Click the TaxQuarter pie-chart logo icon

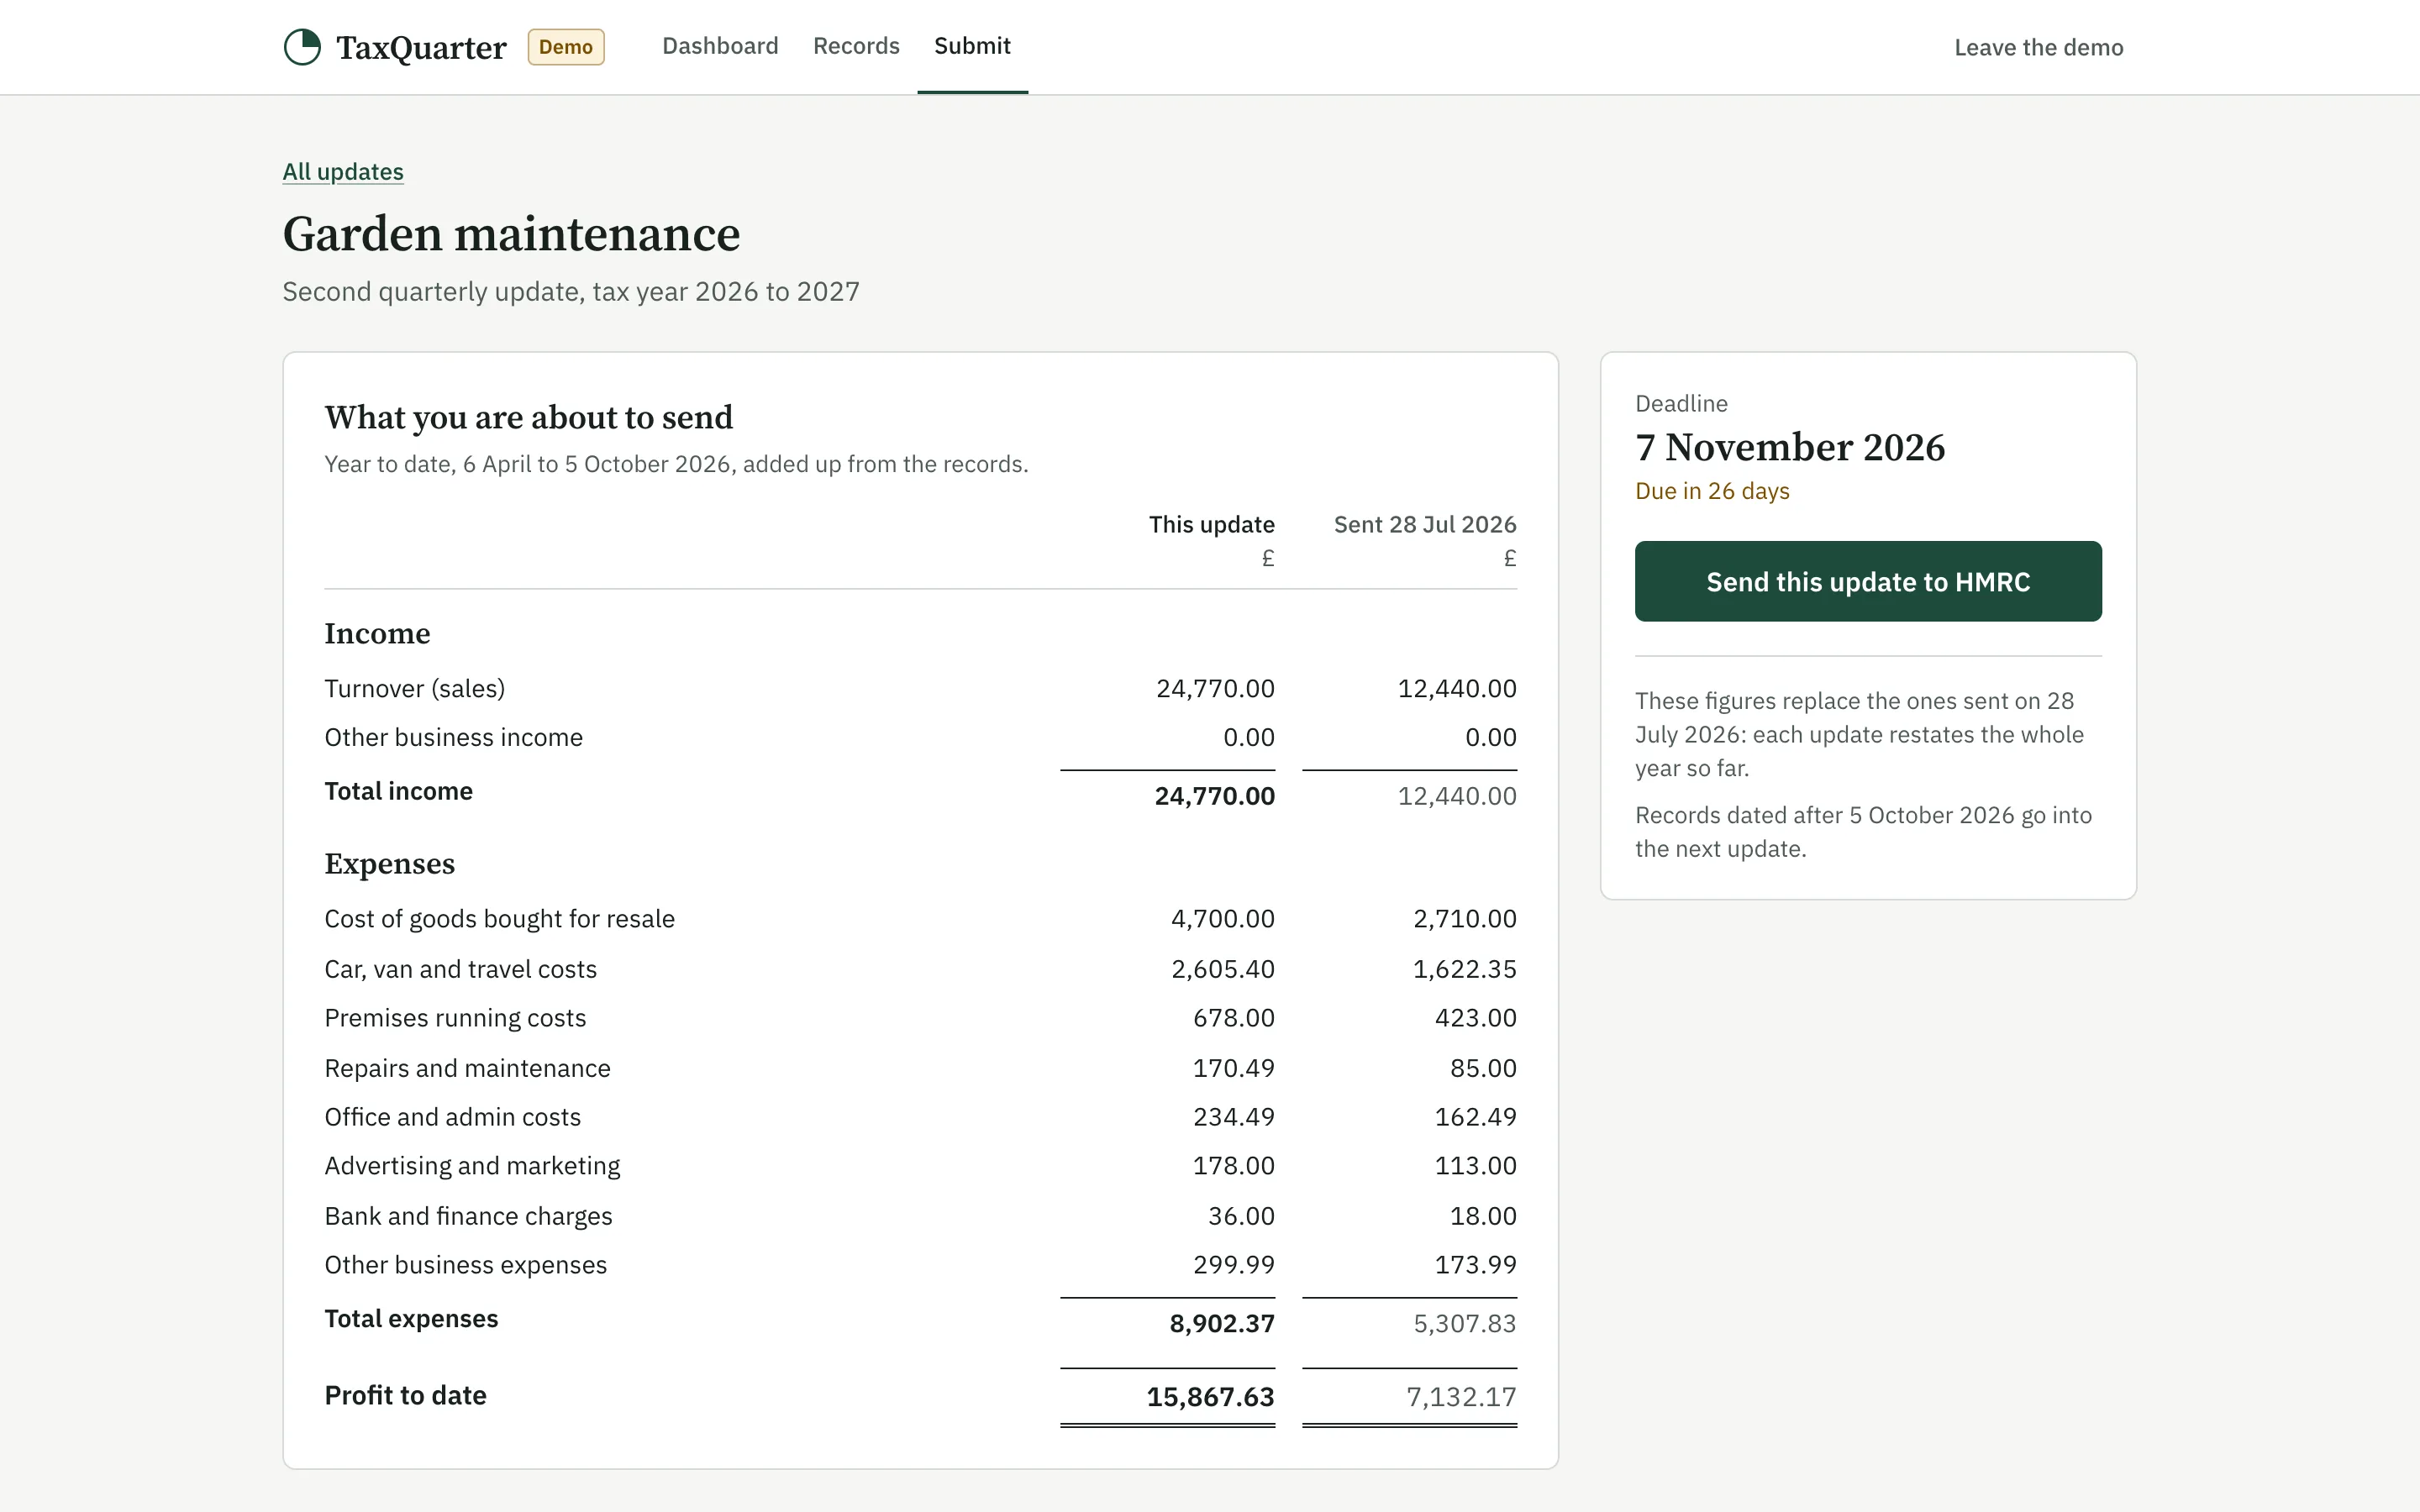pyautogui.click(x=302, y=47)
